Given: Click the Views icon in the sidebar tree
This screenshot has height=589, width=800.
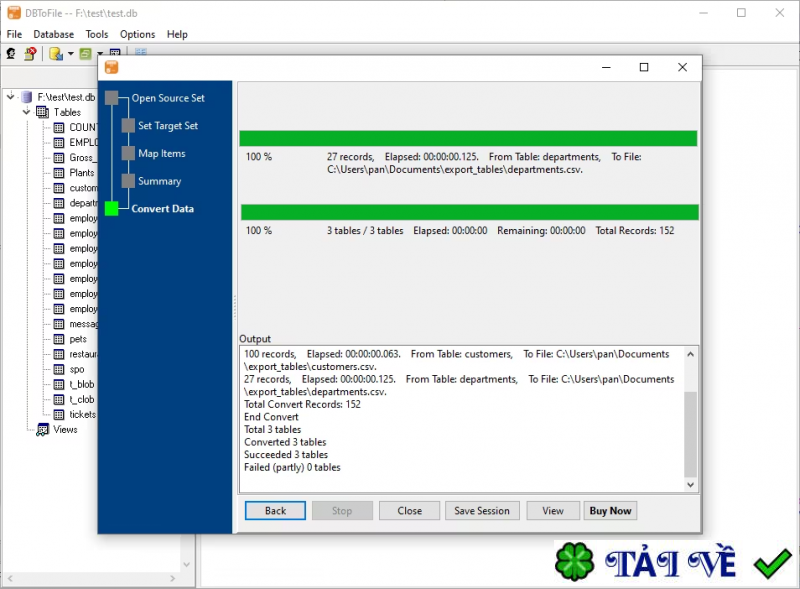Looking at the screenshot, I should [43, 430].
